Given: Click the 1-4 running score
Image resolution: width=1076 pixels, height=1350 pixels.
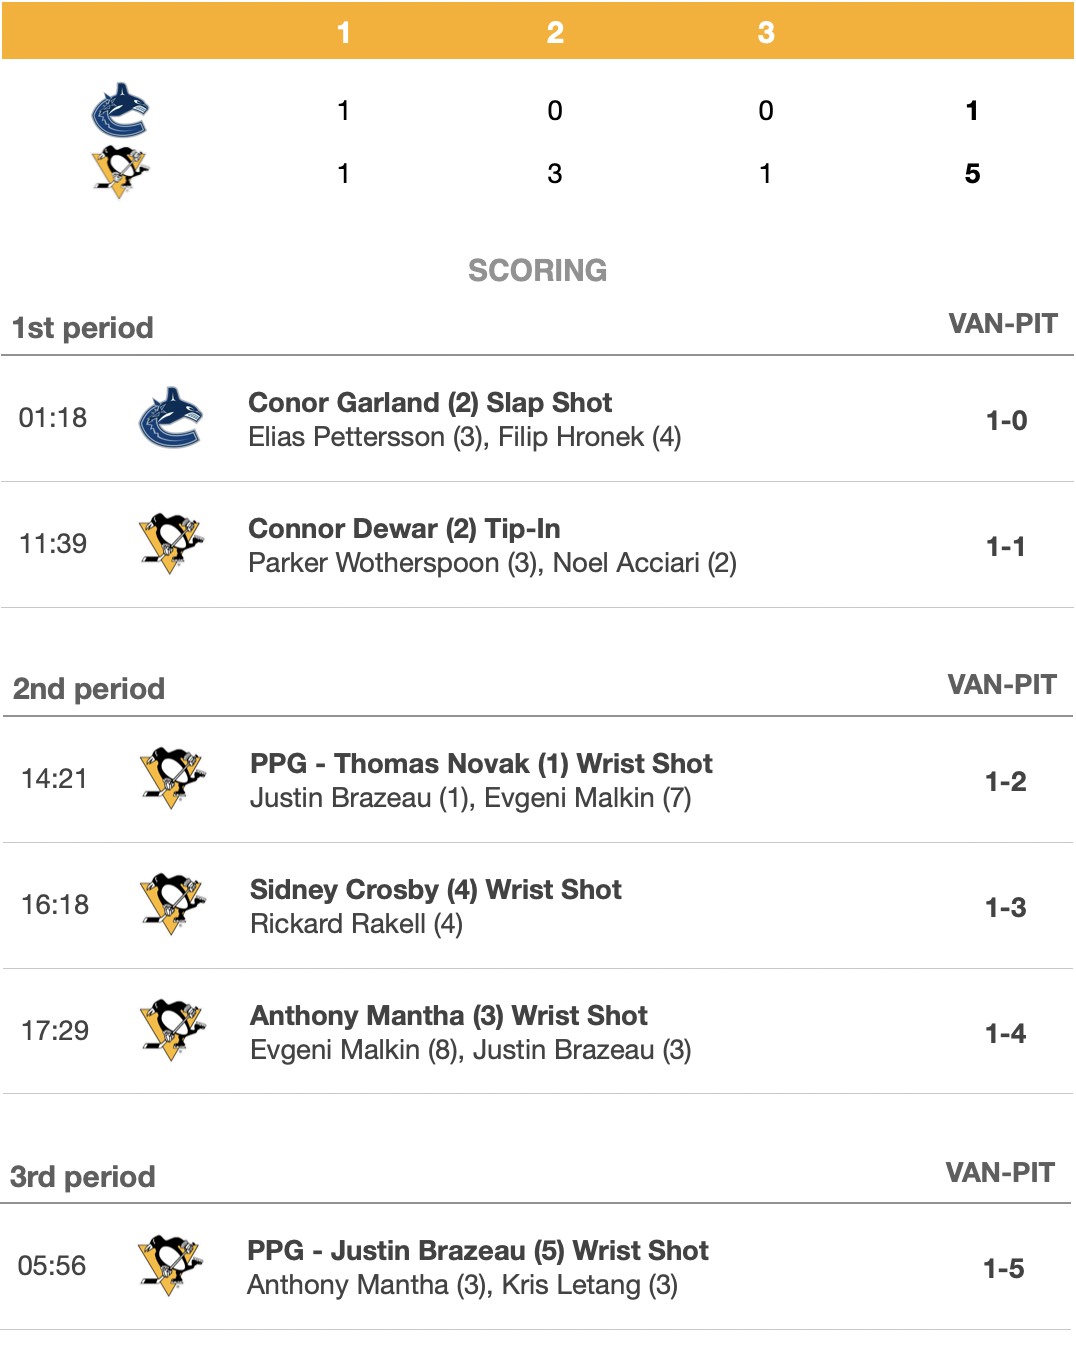Looking at the screenshot, I should click(1005, 1034).
